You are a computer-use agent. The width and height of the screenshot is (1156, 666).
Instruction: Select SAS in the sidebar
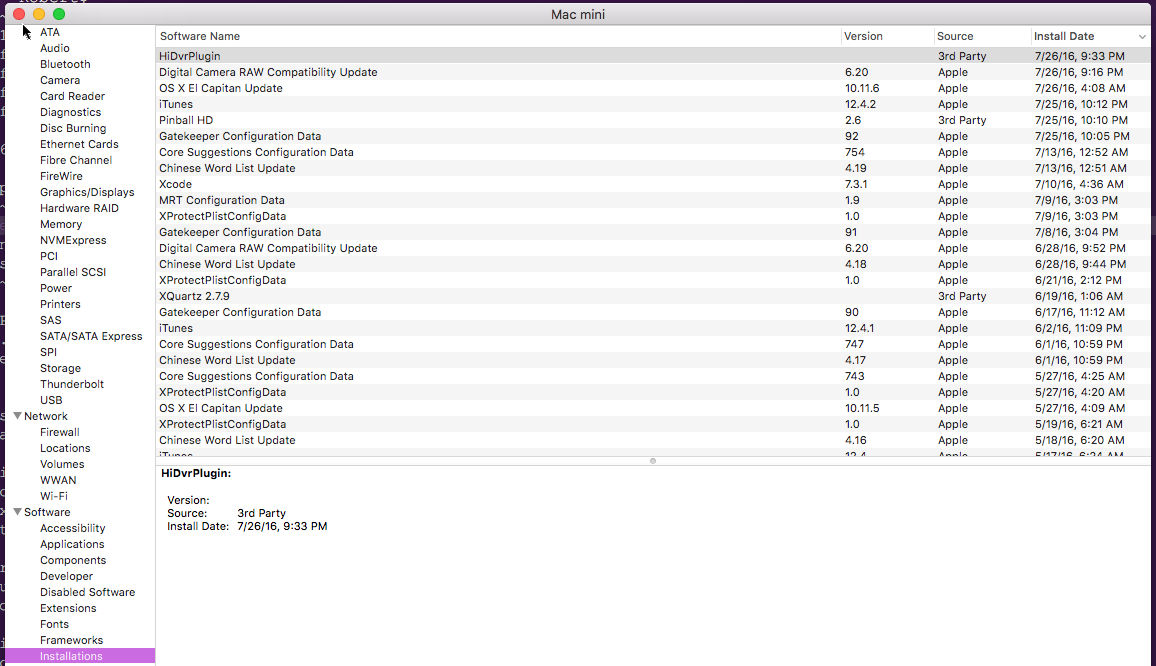51,320
